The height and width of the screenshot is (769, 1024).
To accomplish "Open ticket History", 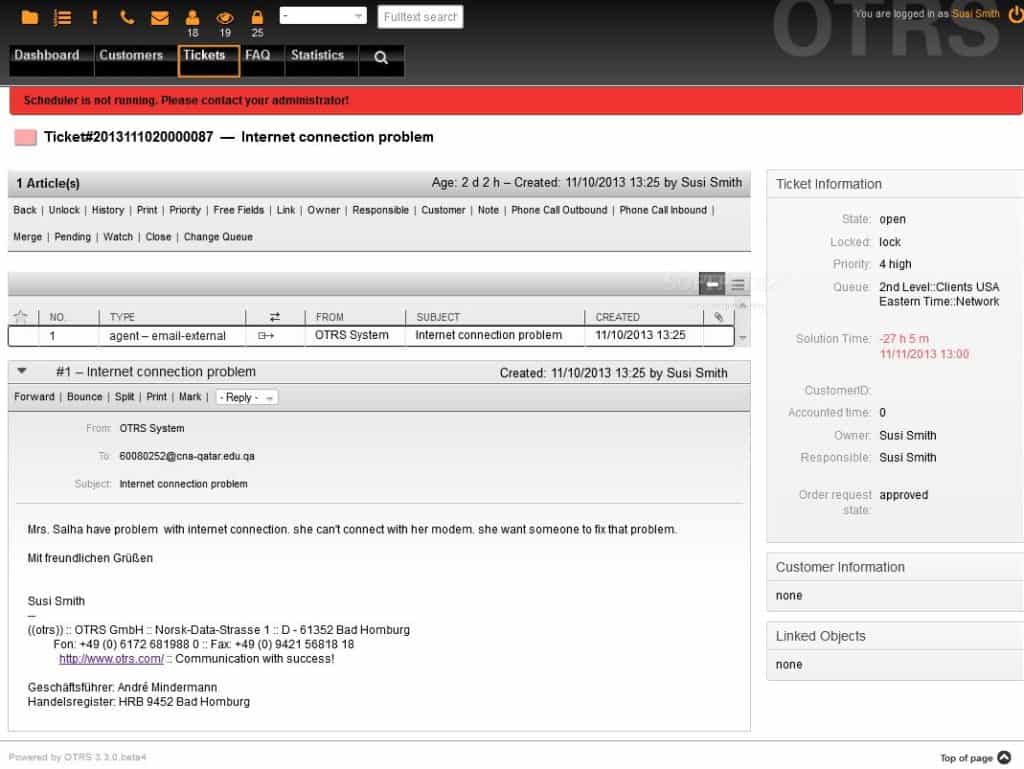I will [108, 210].
